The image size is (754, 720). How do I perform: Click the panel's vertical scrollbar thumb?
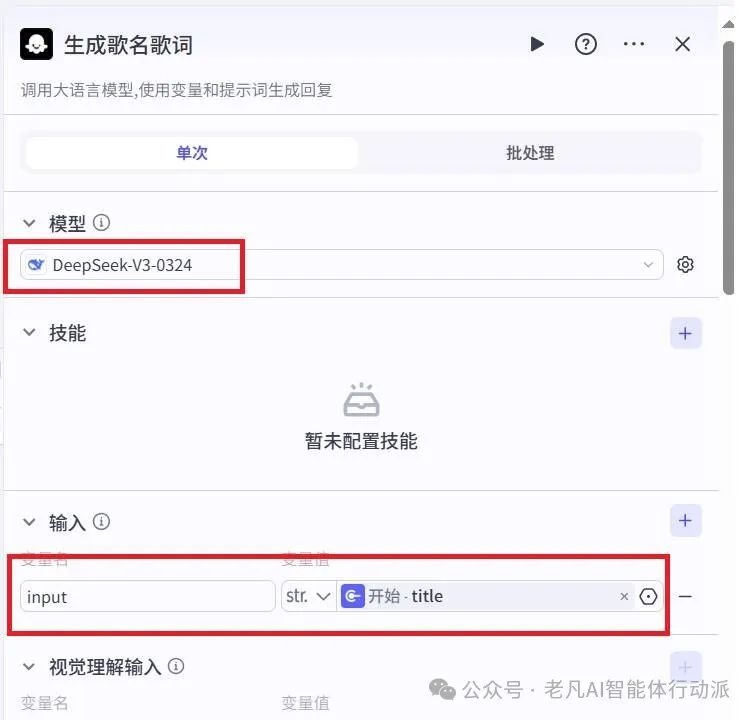coord(729,167)
